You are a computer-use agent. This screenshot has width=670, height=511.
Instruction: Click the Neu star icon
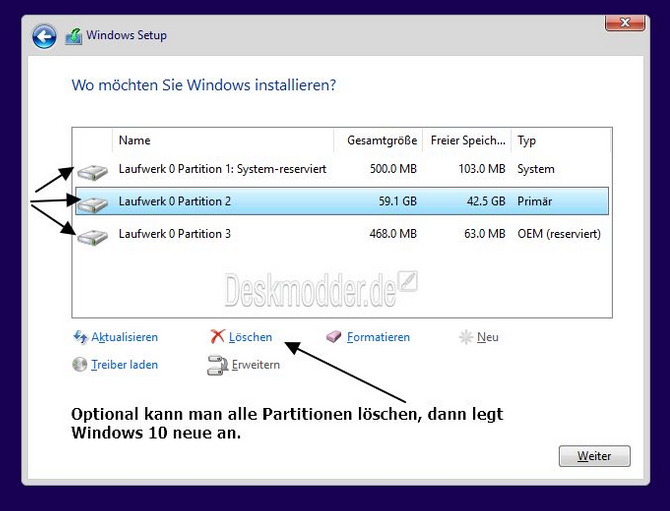coord(465,337)
